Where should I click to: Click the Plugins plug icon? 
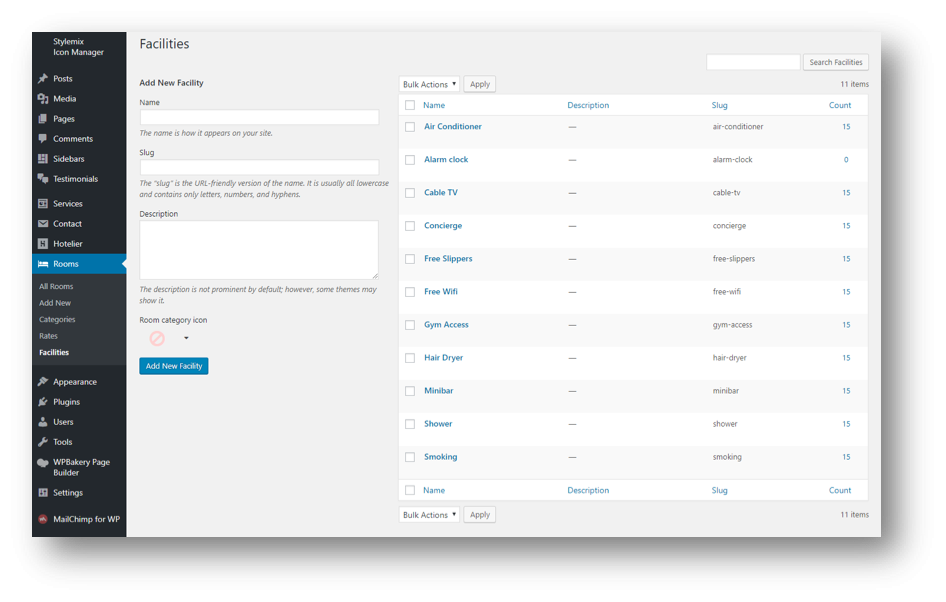(43, 402)
